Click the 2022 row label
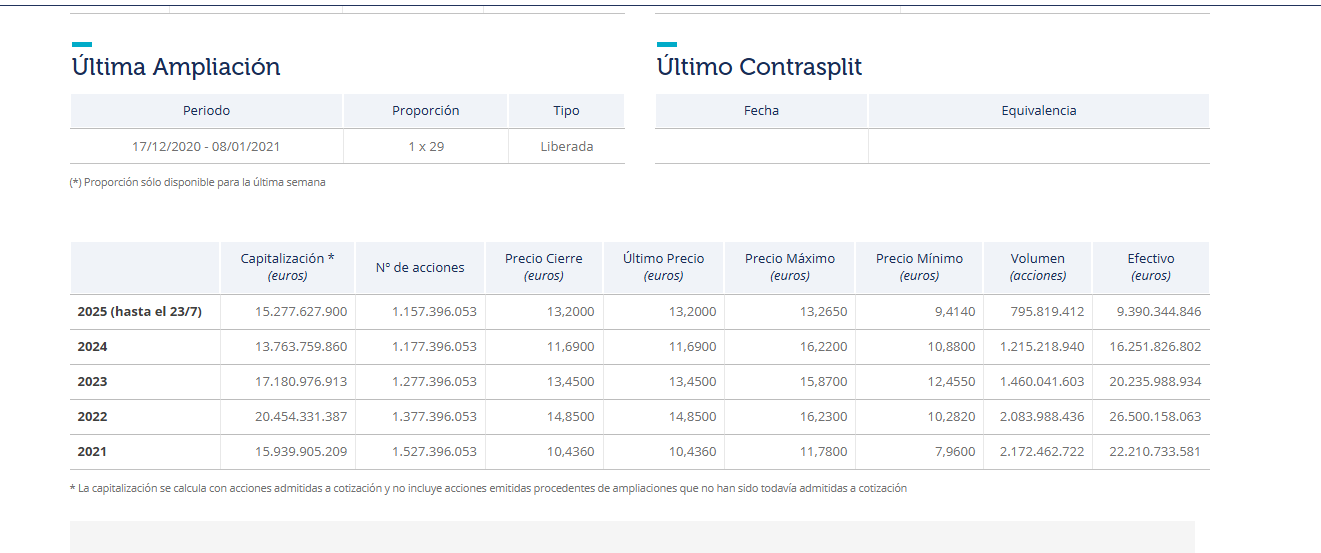1321x553 pixels. pyautogui.click(x=93, y=417)
